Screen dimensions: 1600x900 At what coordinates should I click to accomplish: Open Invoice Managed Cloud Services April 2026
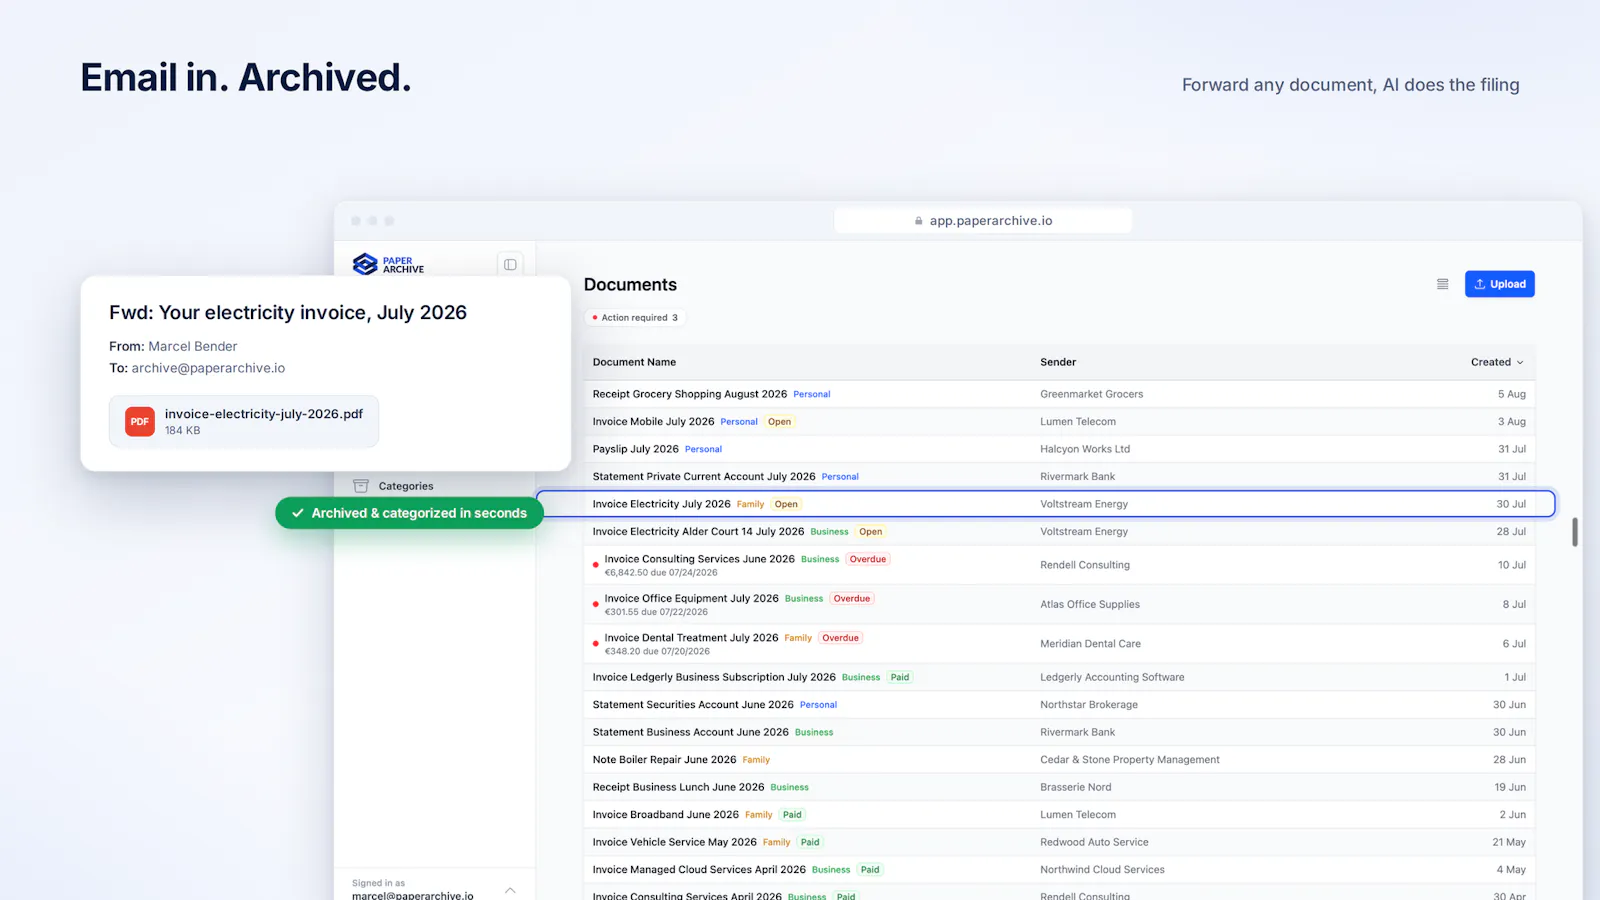[699, 870]
